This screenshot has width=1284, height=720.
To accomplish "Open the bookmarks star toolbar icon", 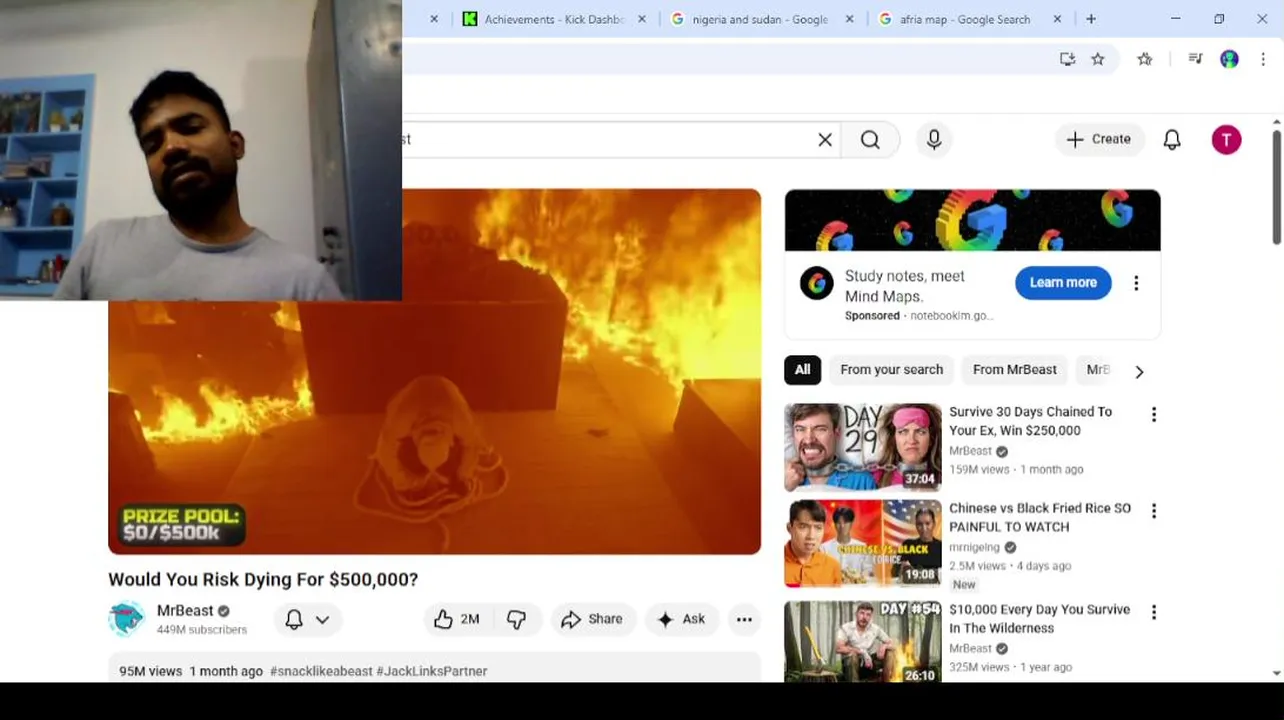I will point(1145,59).
